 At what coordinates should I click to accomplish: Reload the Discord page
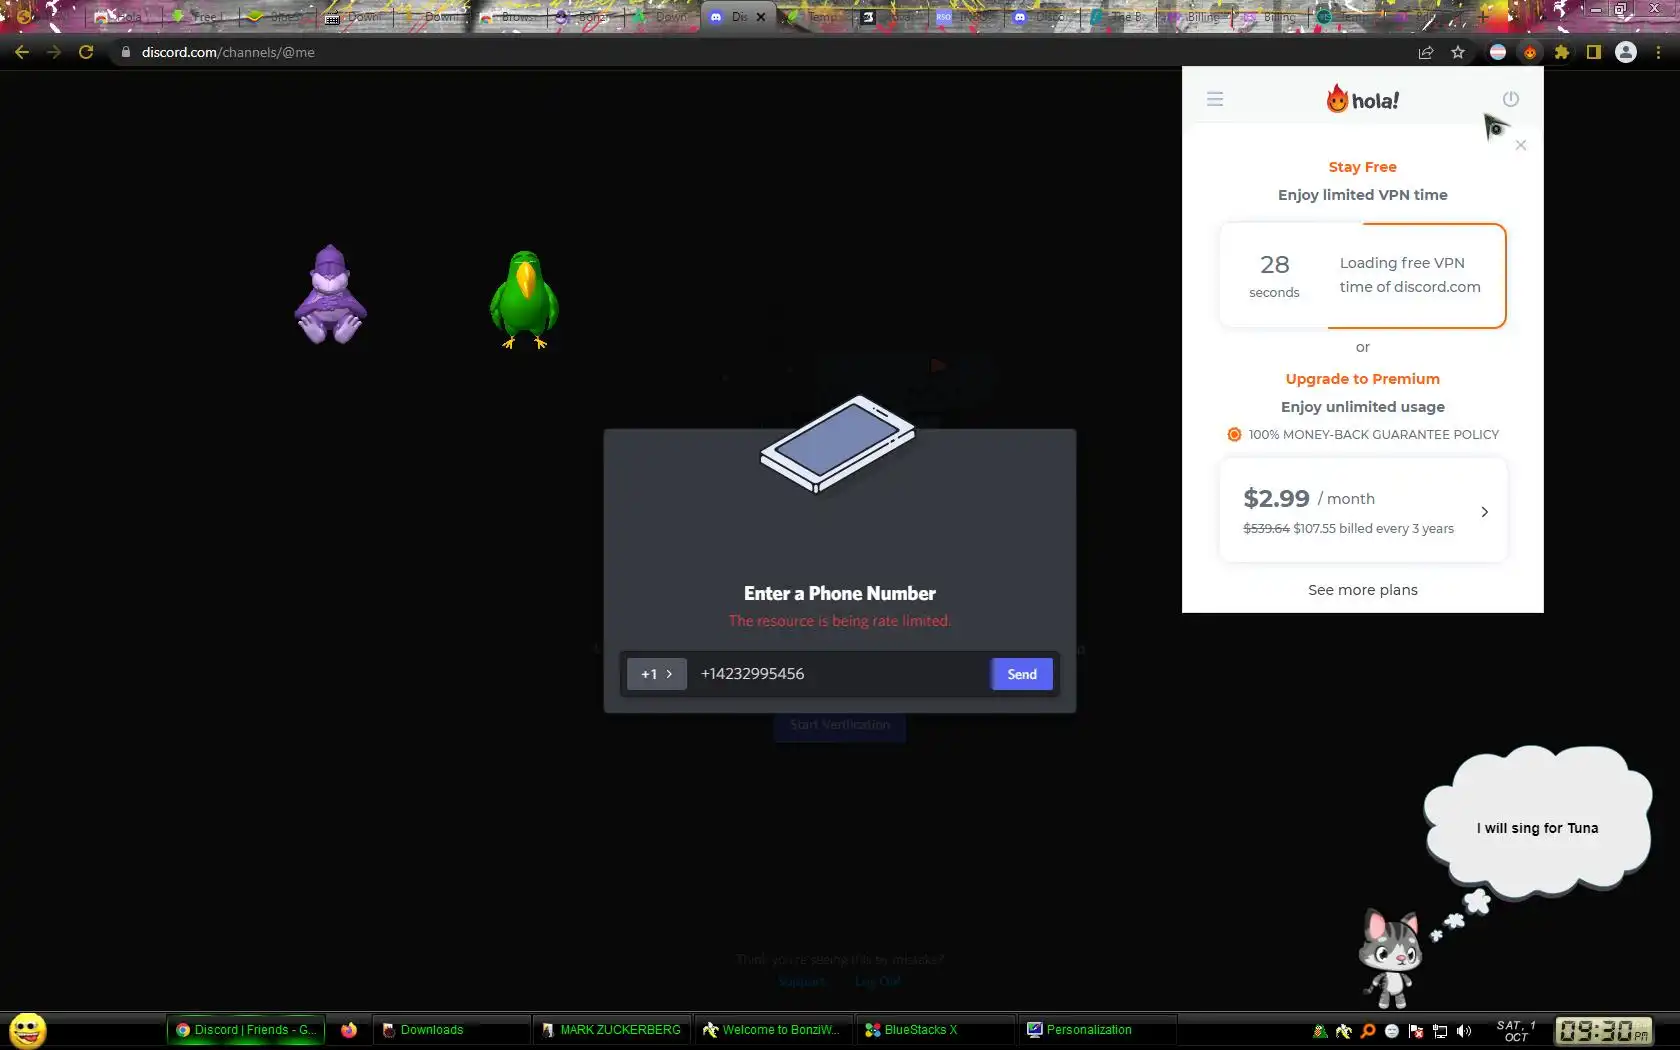(86, 52)
